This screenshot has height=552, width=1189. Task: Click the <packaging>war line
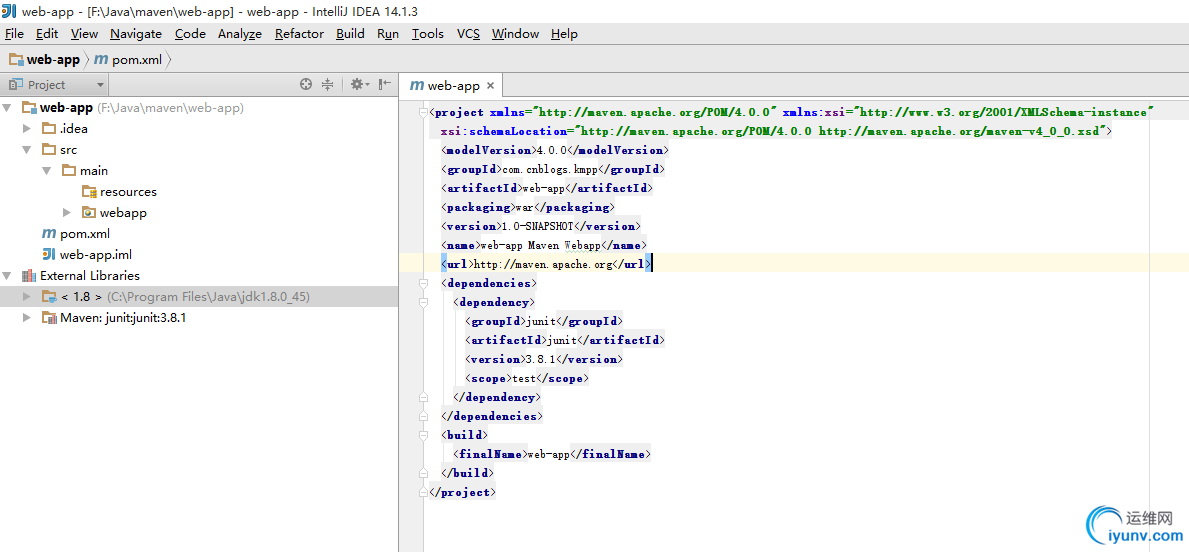coord(528,207)
